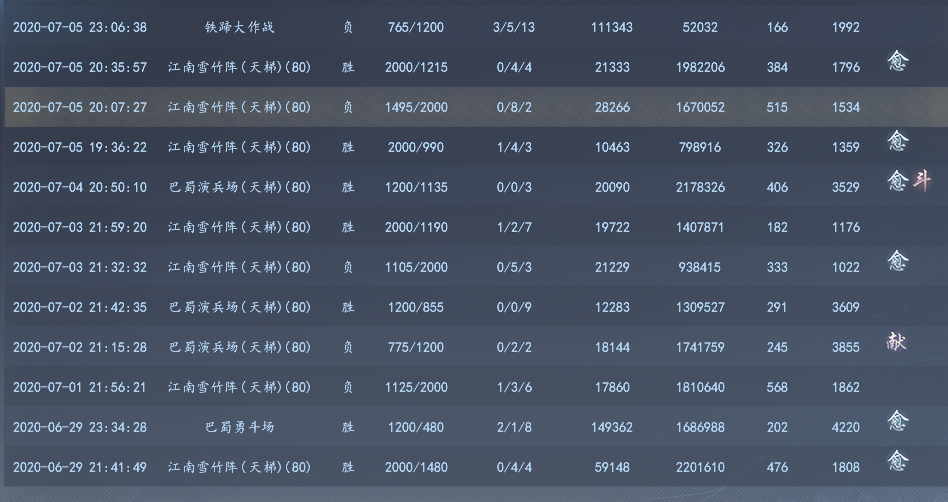Click the 负 result on the 铁蹄大作战 row

(348, 27)
